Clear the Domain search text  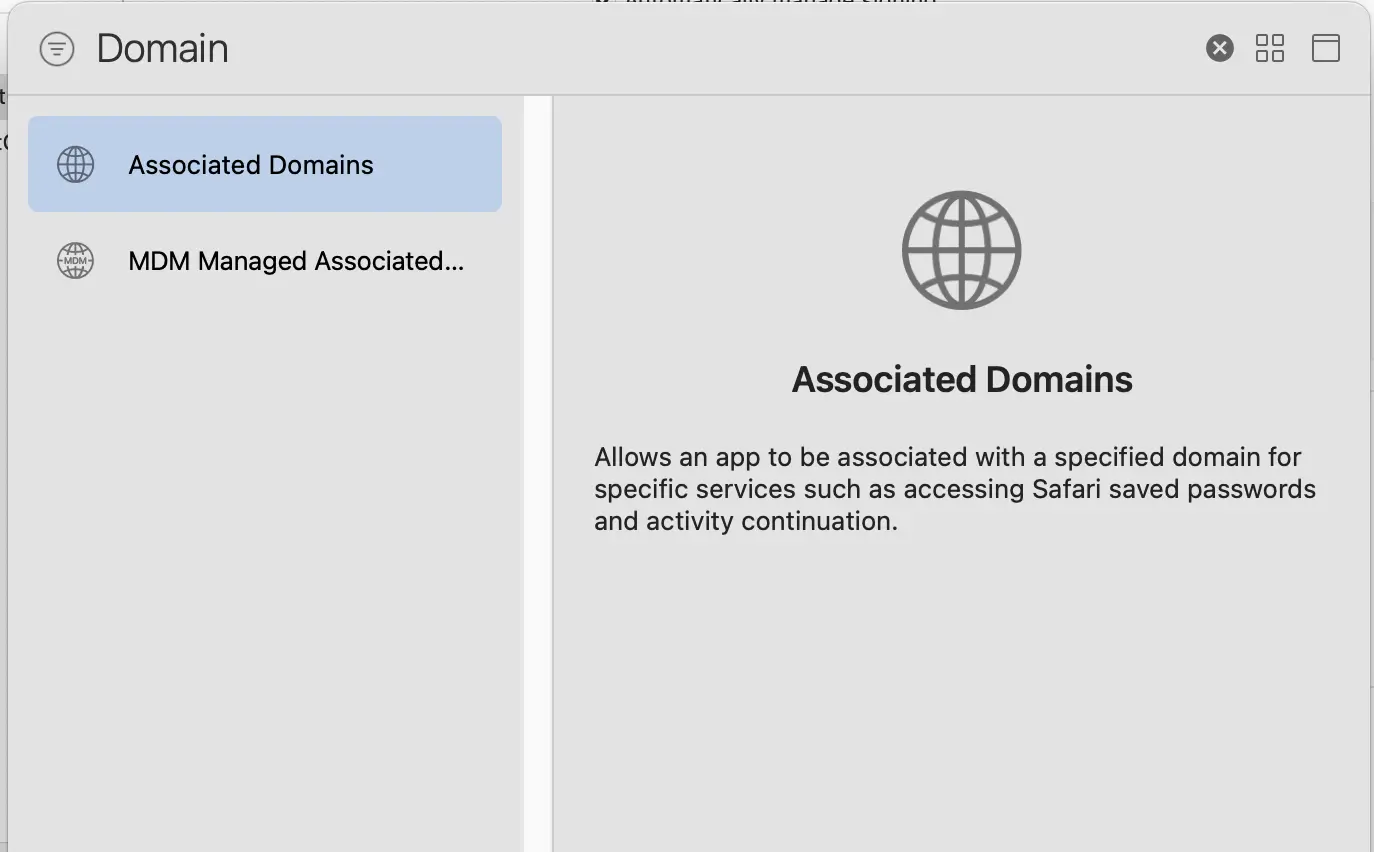click(1219, 47)
